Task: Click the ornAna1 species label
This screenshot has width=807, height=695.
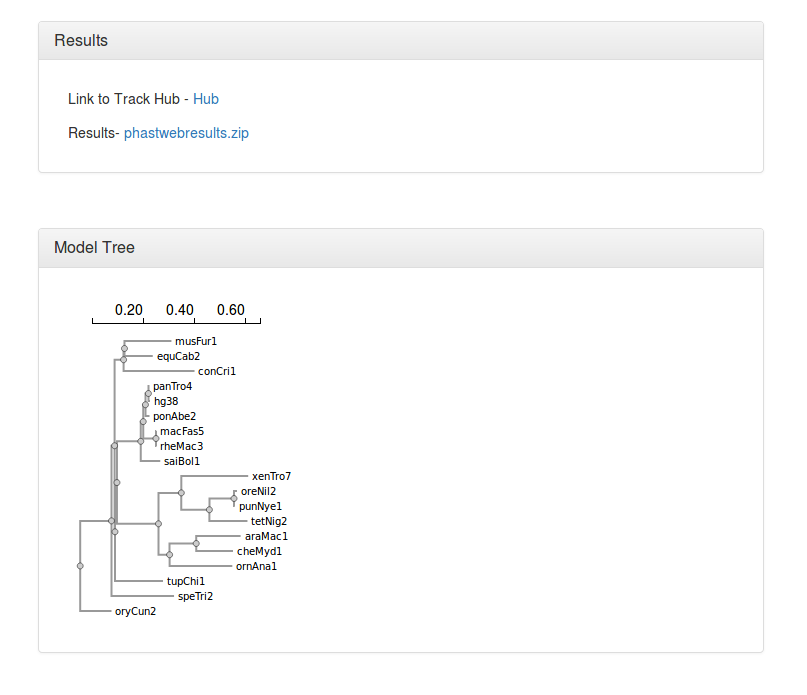Action: click(257, 566)
